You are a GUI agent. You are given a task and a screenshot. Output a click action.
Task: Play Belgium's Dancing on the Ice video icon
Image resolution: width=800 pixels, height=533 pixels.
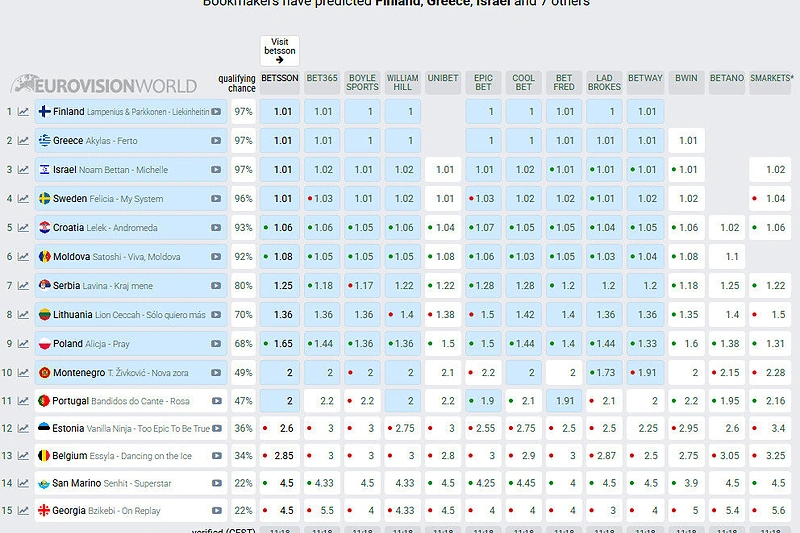[x=217, y=456]
